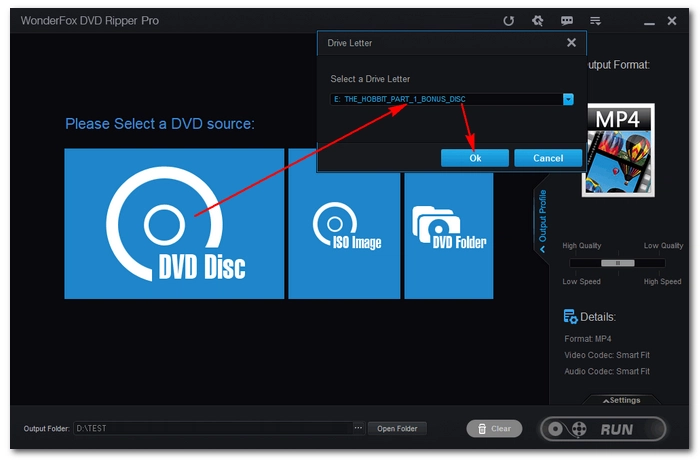Click the High Speed label

[662, 281]
